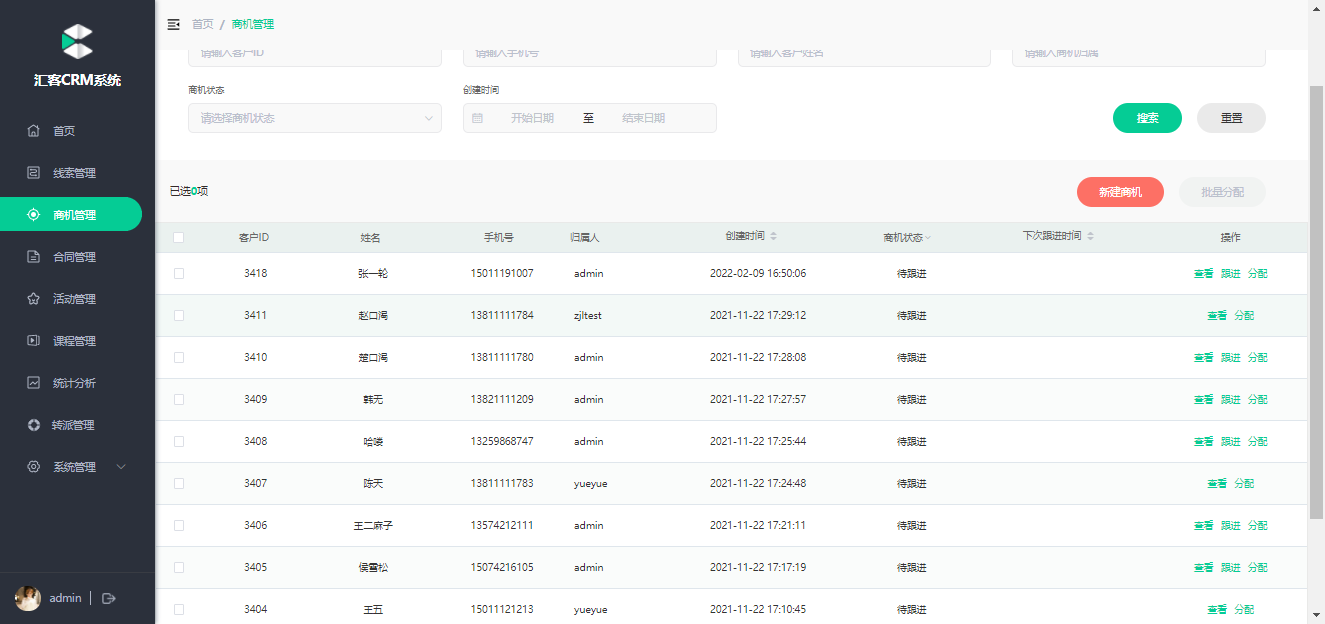Screen dimensions: 1325x624
Task: Select the checkbox for customer 3409
Action: point(179,399)
